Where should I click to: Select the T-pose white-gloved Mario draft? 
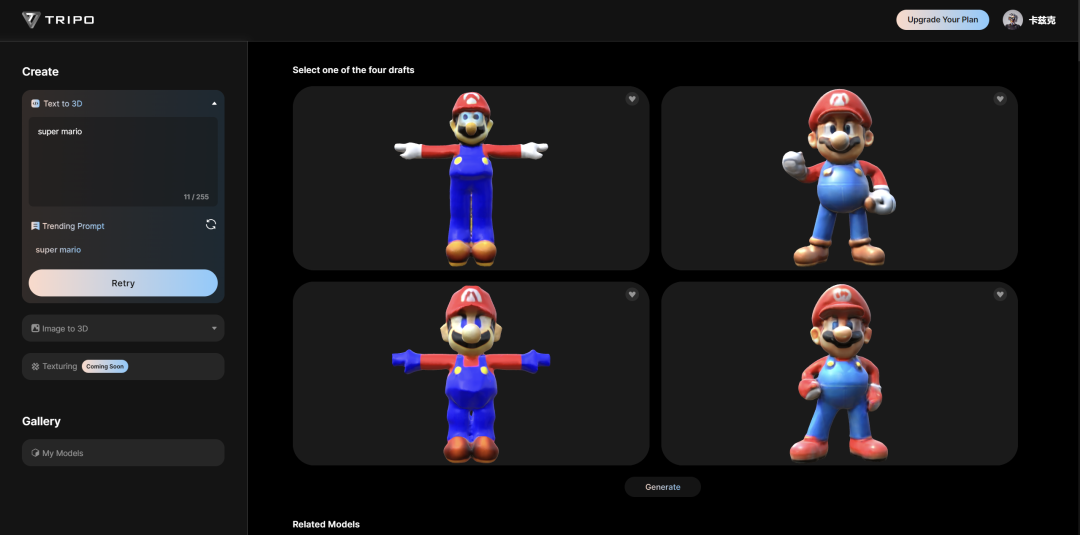(471, 178)
